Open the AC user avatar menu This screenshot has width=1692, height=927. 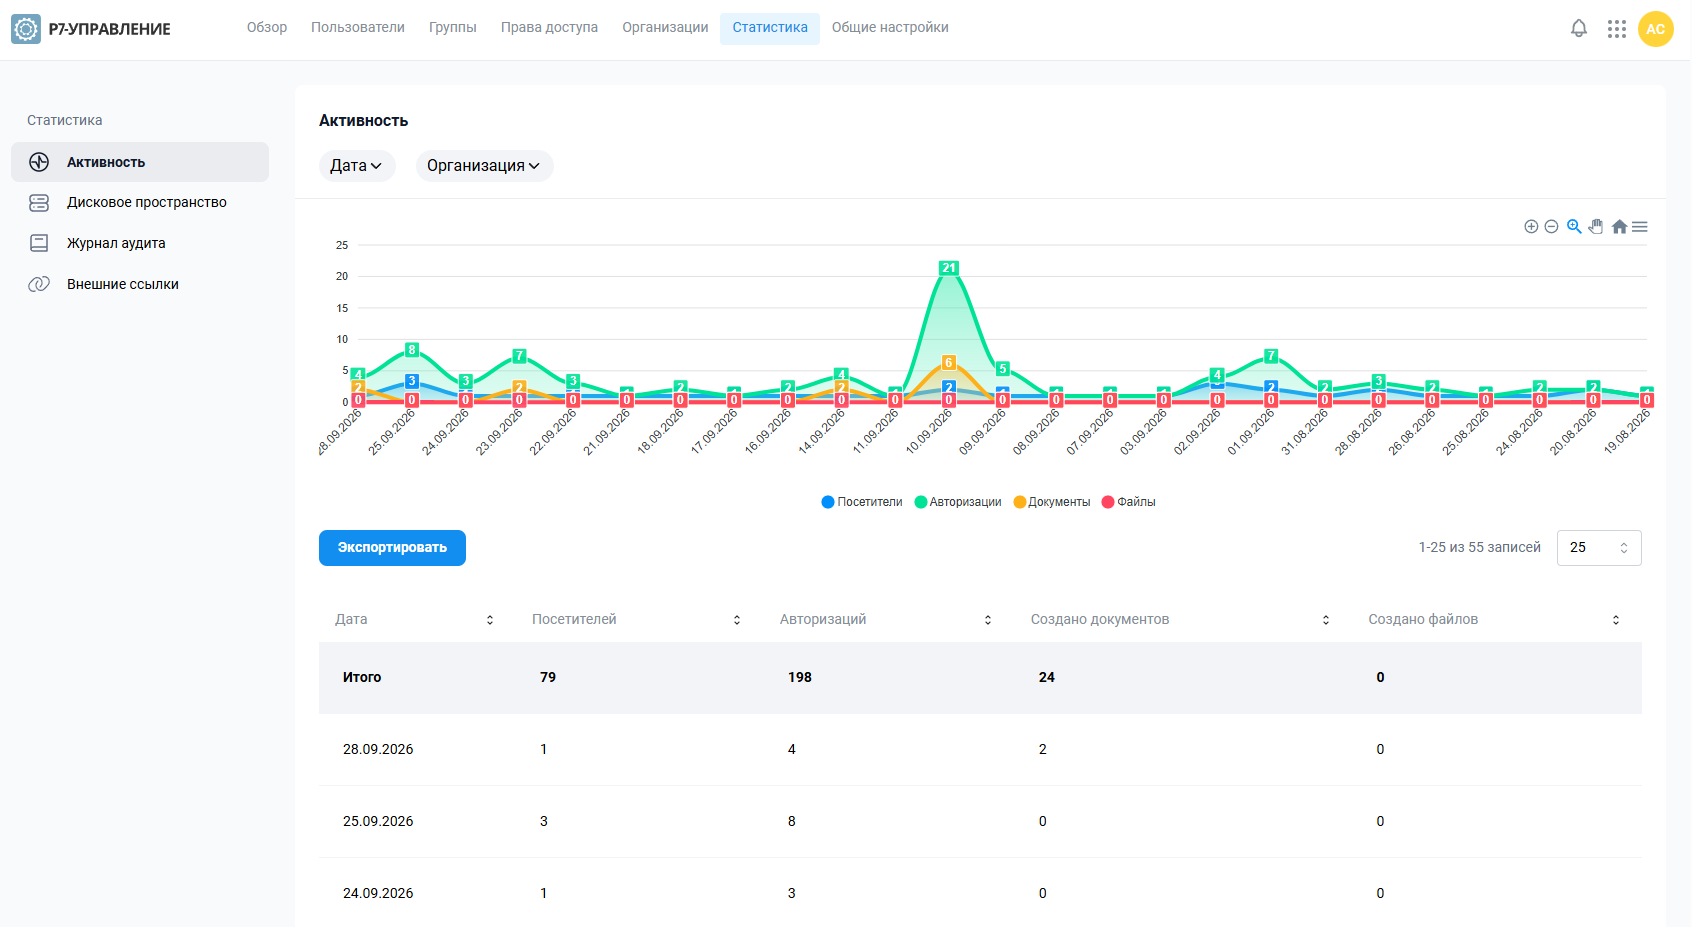[1656, 29]
